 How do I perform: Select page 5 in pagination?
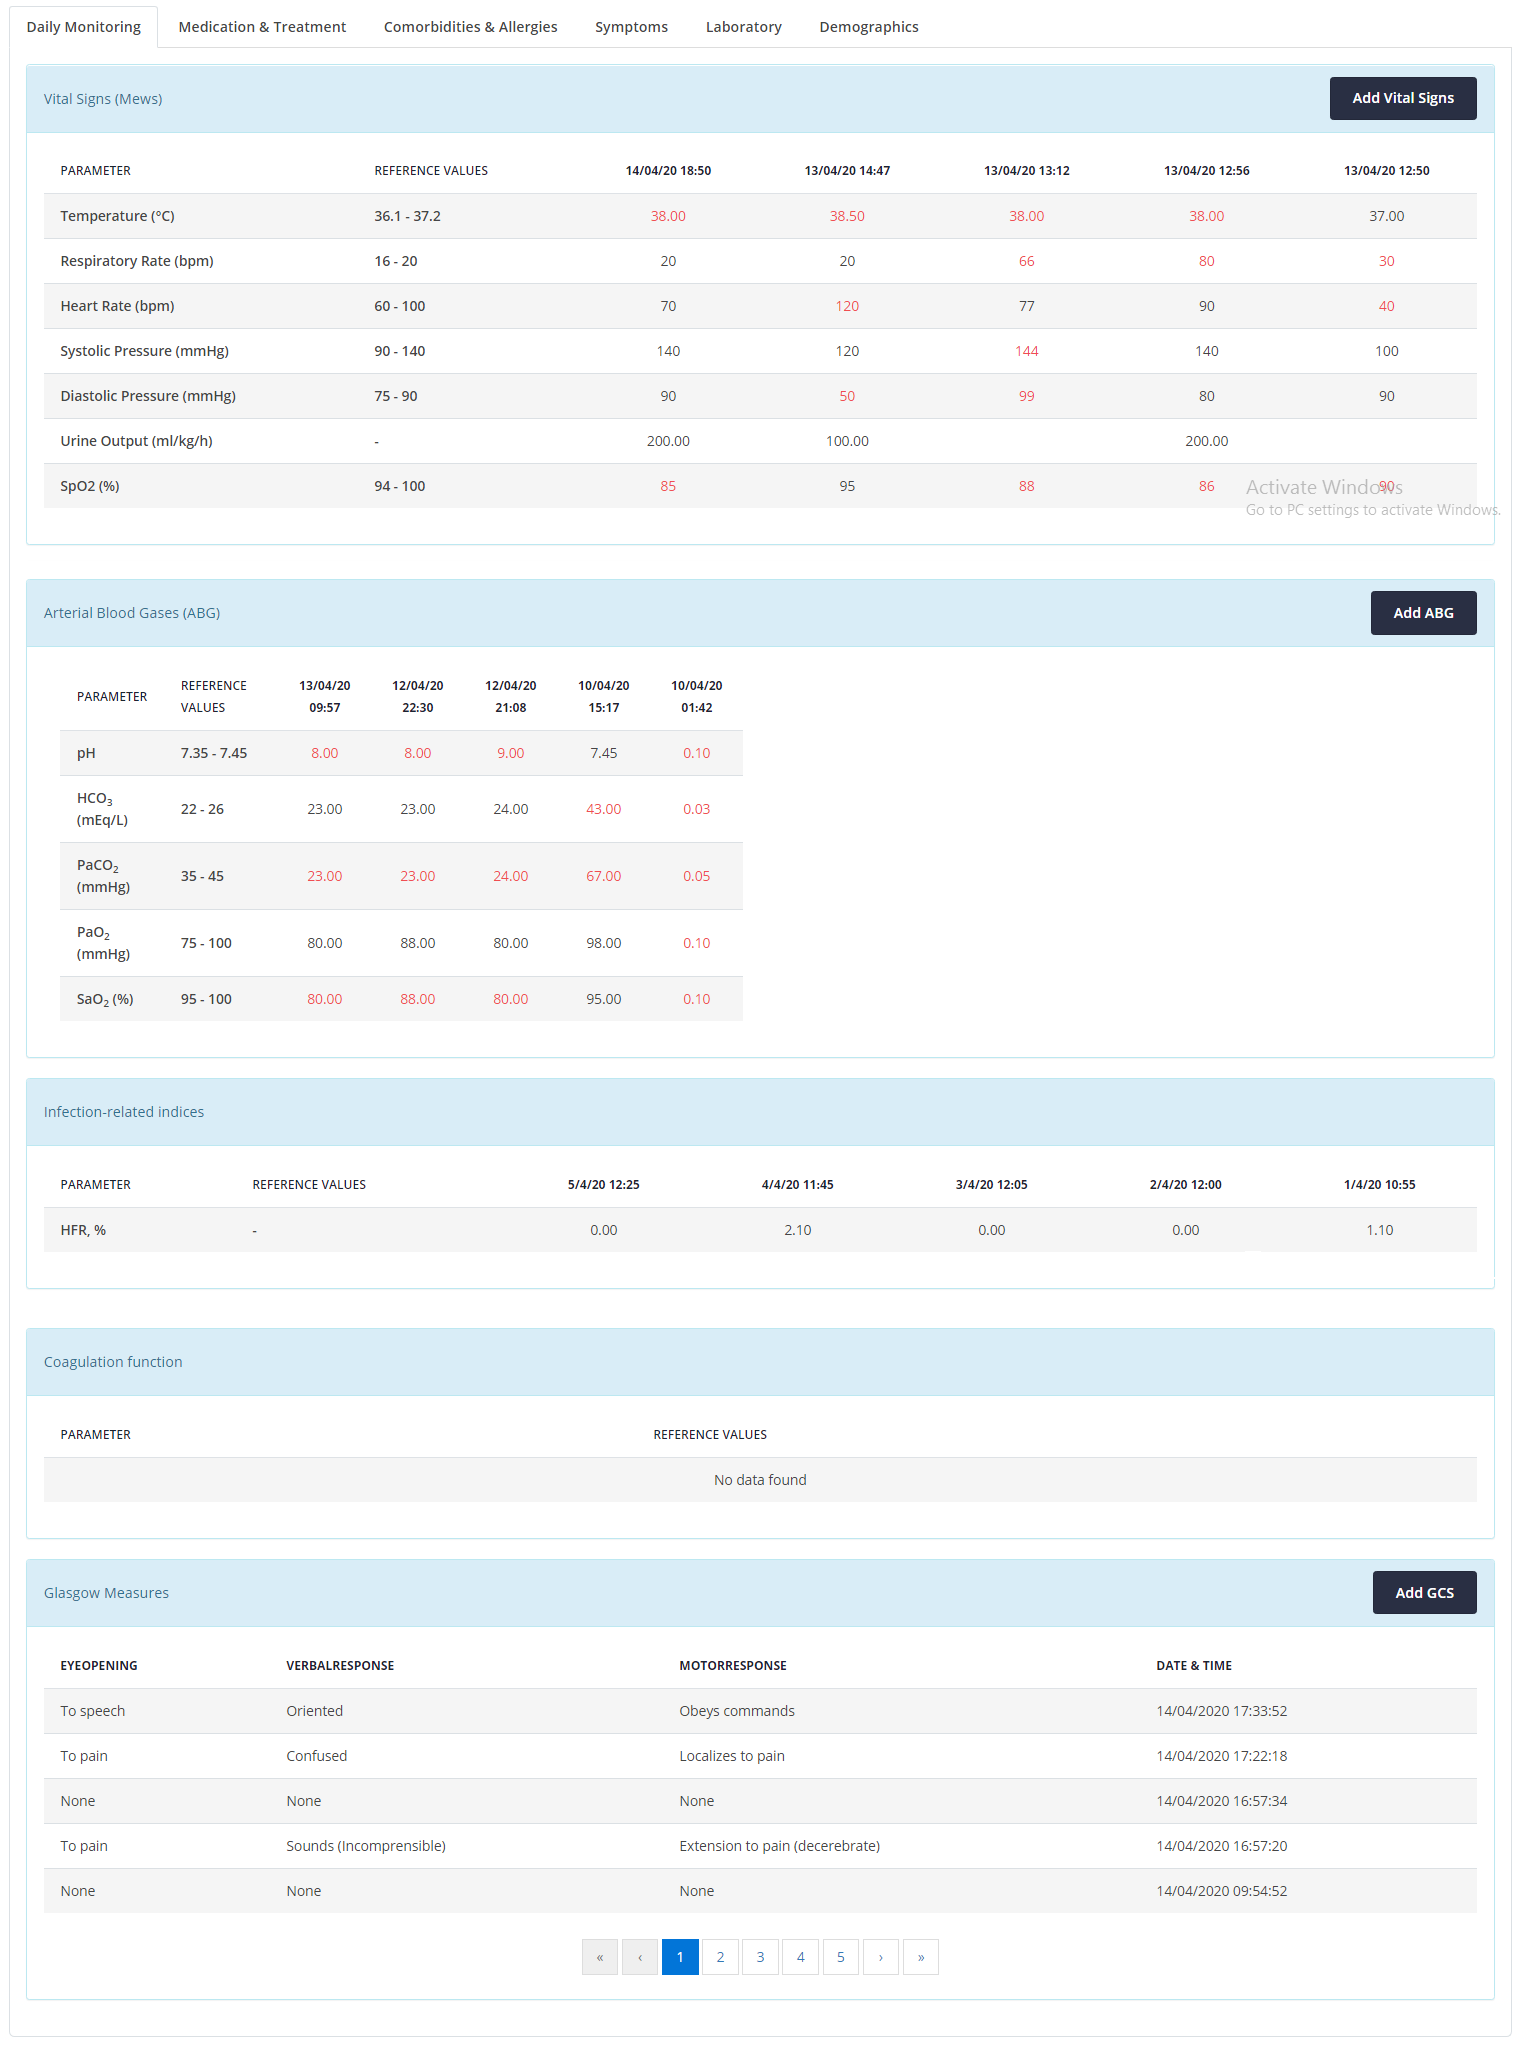pyautogui.click(x=840, y=1957)
